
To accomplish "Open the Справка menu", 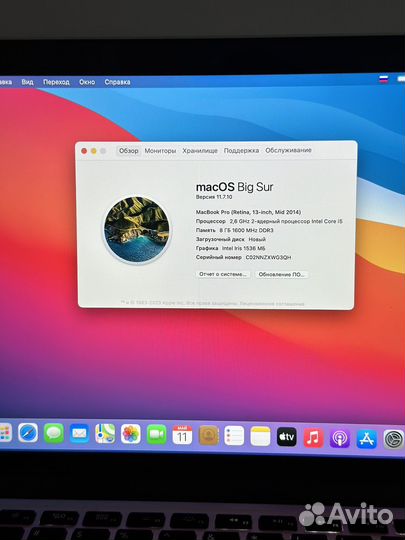I will (117, 82).
